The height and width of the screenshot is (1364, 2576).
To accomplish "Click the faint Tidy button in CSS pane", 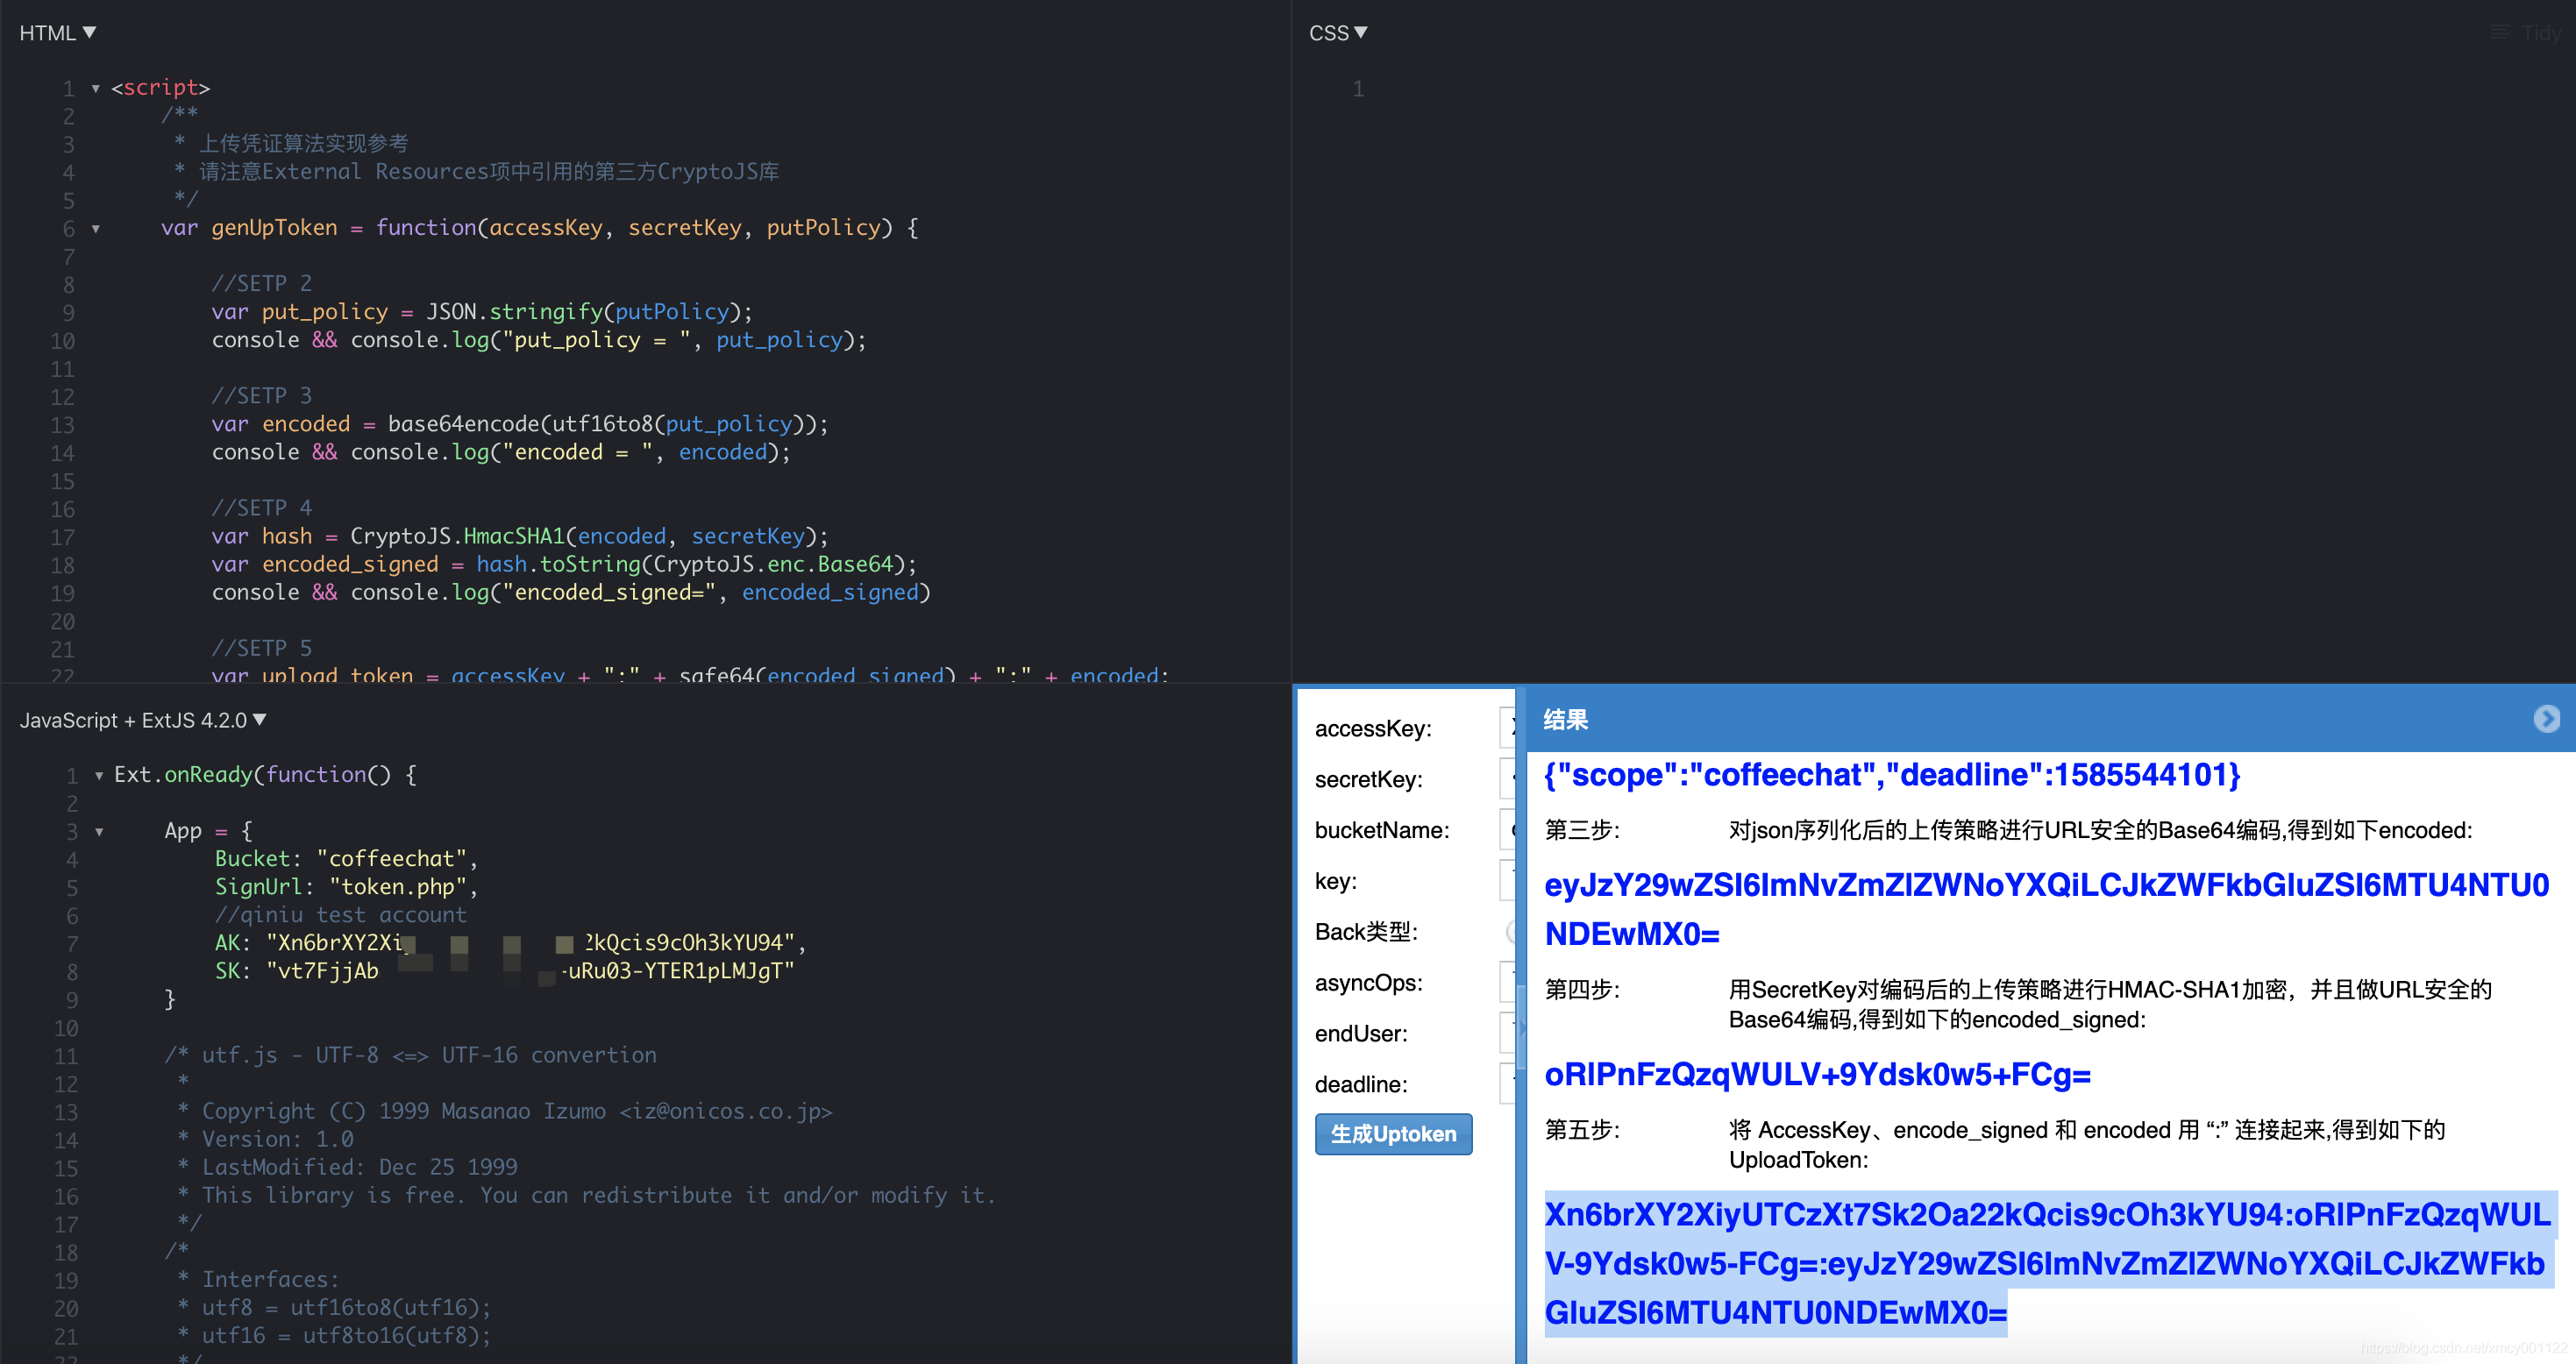I will [x=2526, y=33].
